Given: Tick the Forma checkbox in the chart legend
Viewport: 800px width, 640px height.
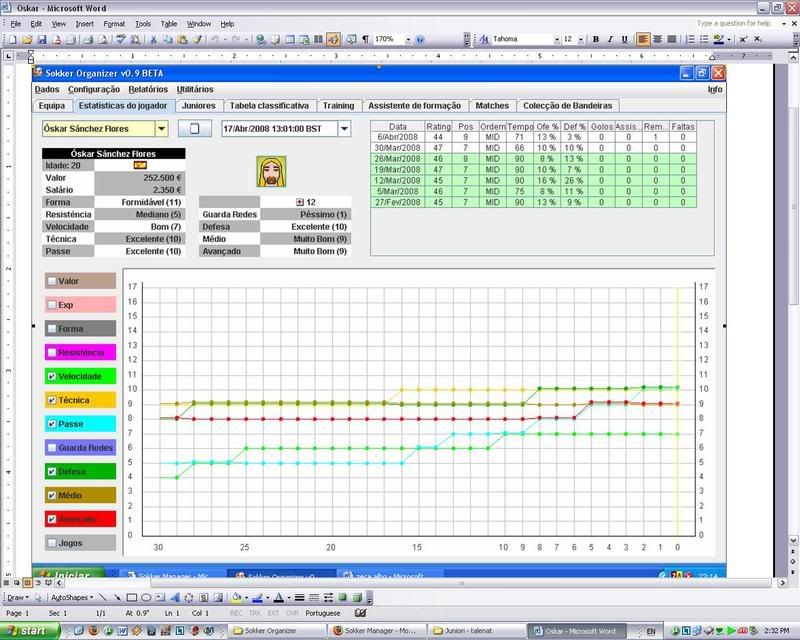Looking at the screenshot, I should [x=52, y=329].
